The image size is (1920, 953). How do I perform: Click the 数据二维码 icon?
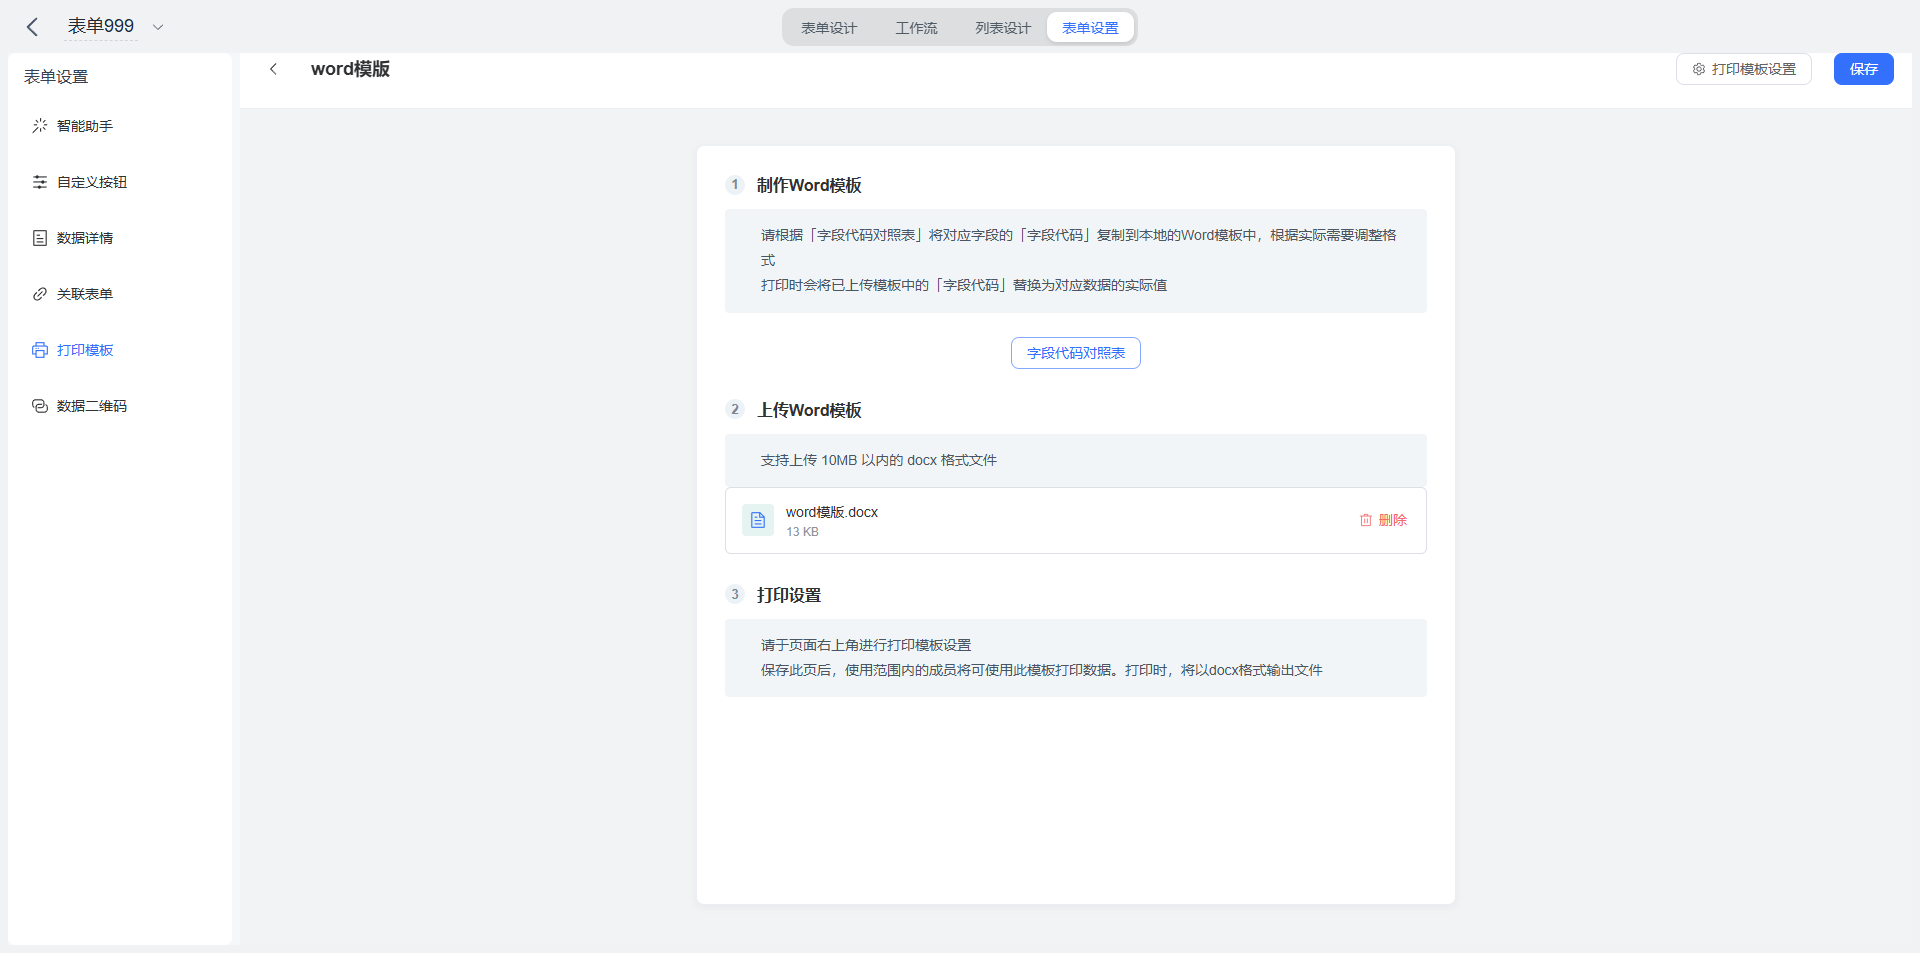pyautogui.click(x=40, y=406)
